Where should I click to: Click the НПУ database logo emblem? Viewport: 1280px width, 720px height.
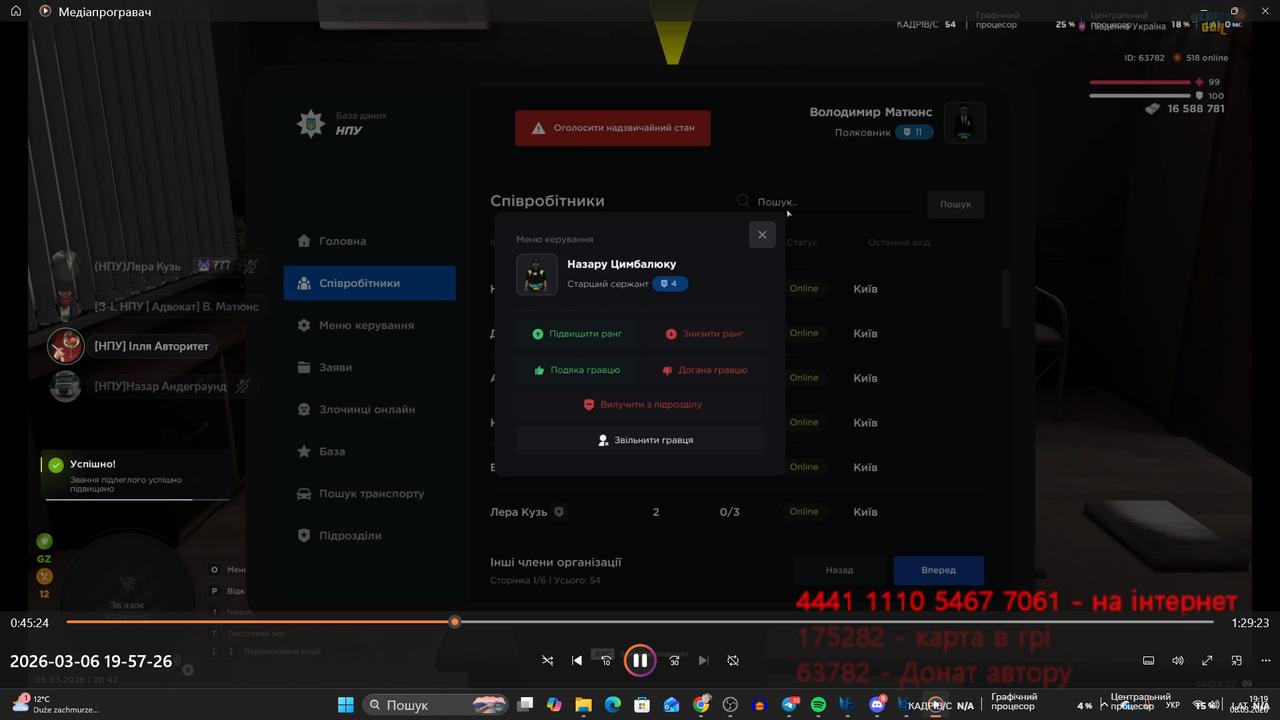click(x=311, y=124)
